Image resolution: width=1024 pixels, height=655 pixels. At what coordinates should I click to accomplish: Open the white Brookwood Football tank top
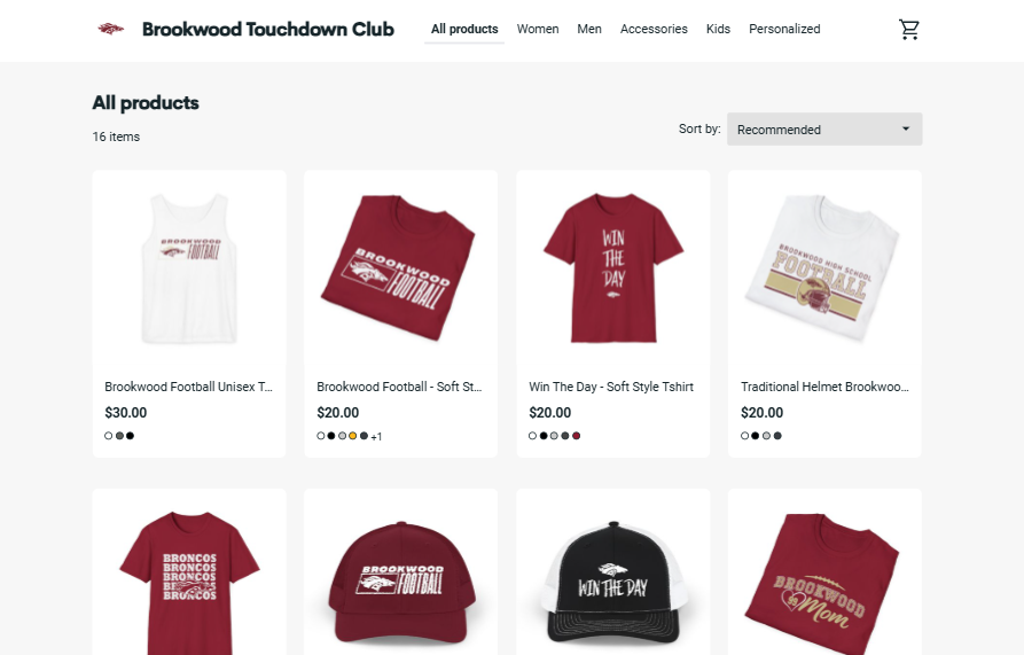tap(189, 268)
